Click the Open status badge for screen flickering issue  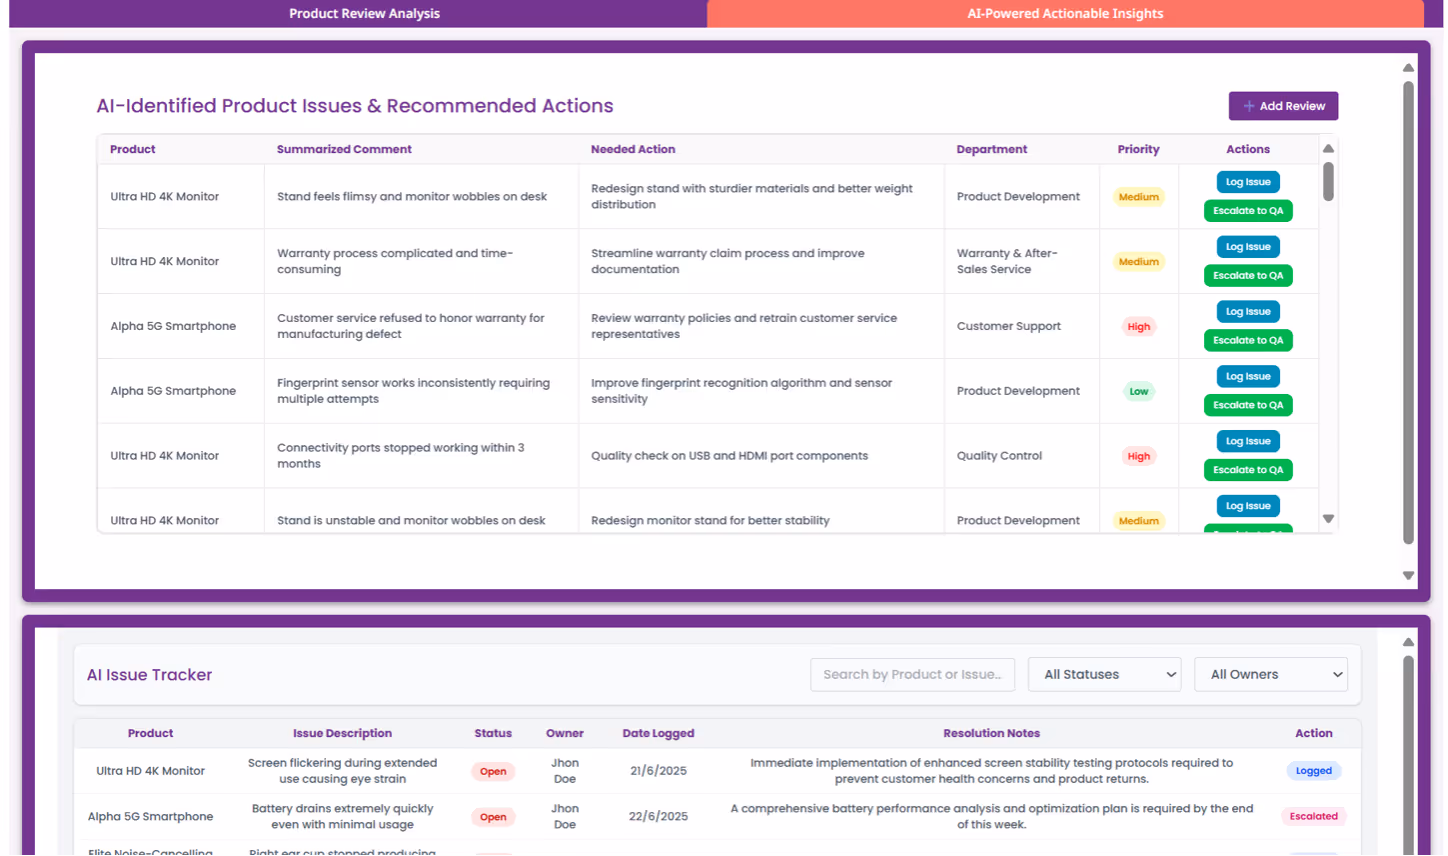click(493, 771)
